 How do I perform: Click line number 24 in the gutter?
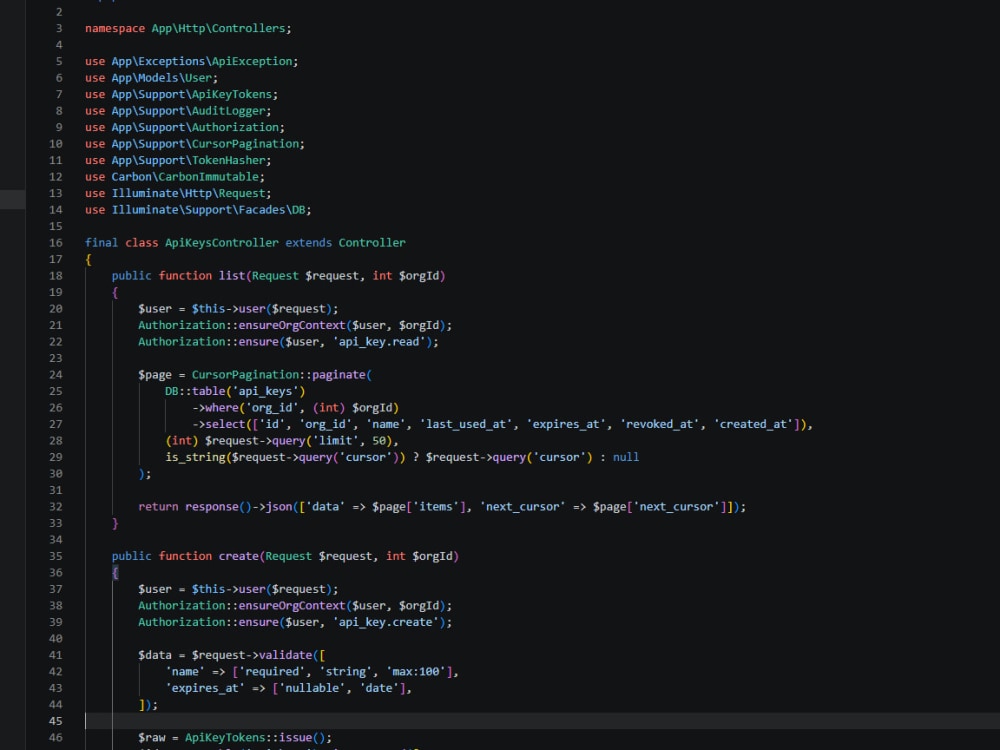(55, 375)
